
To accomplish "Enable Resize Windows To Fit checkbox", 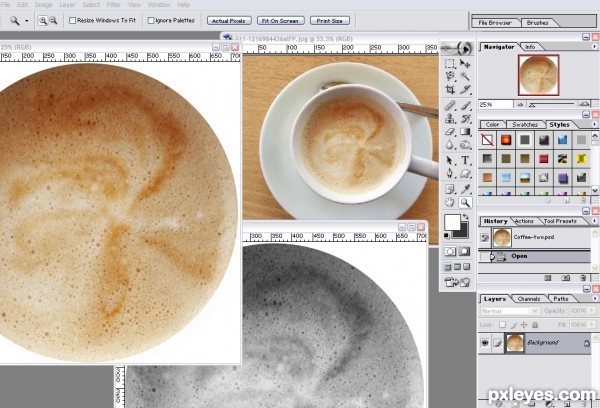I will point(72,20).
